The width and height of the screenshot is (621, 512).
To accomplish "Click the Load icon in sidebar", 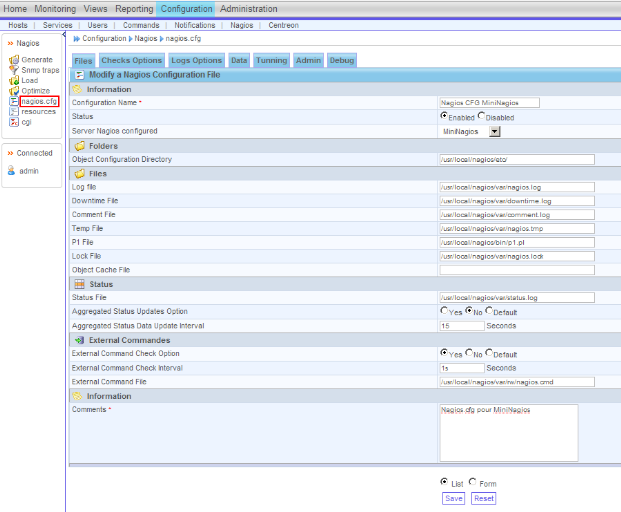I will click(x=13, y=80).
